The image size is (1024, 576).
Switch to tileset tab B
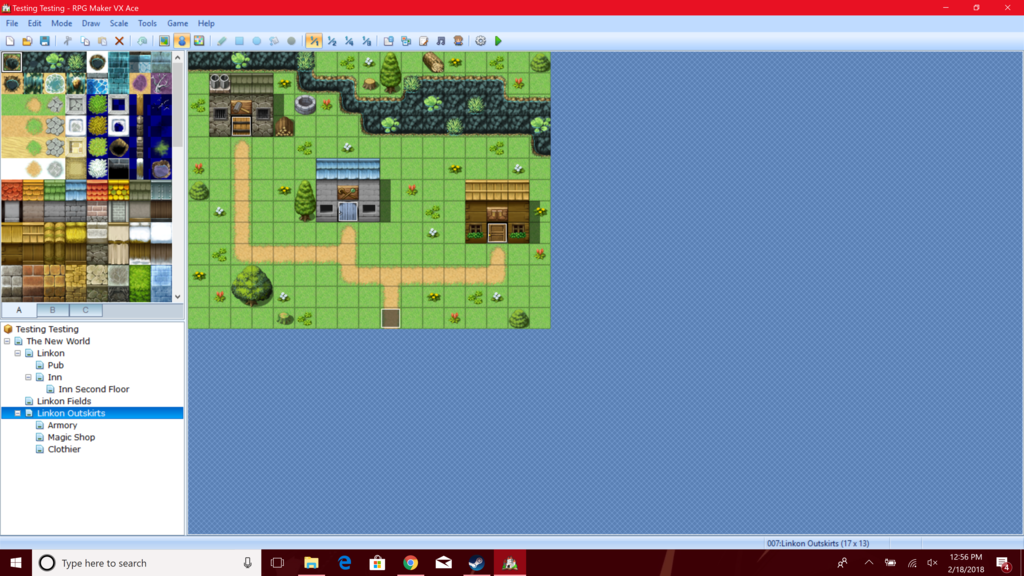click(x=52, y=310)
